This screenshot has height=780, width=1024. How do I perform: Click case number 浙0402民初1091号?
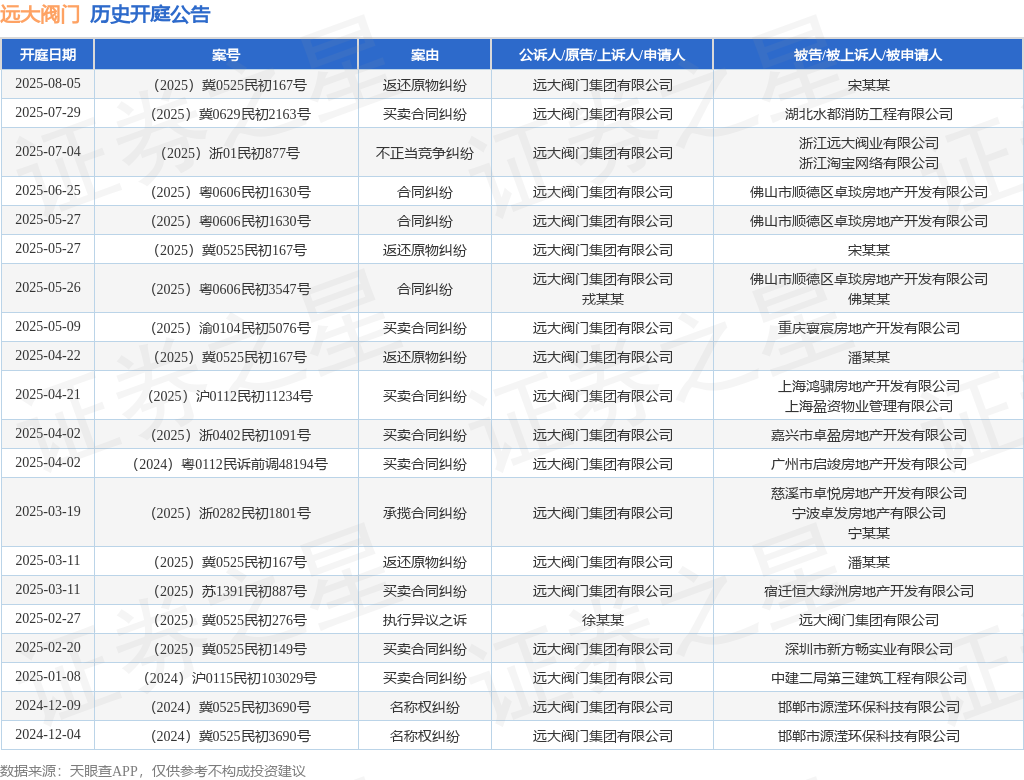(x=230, y=436)
